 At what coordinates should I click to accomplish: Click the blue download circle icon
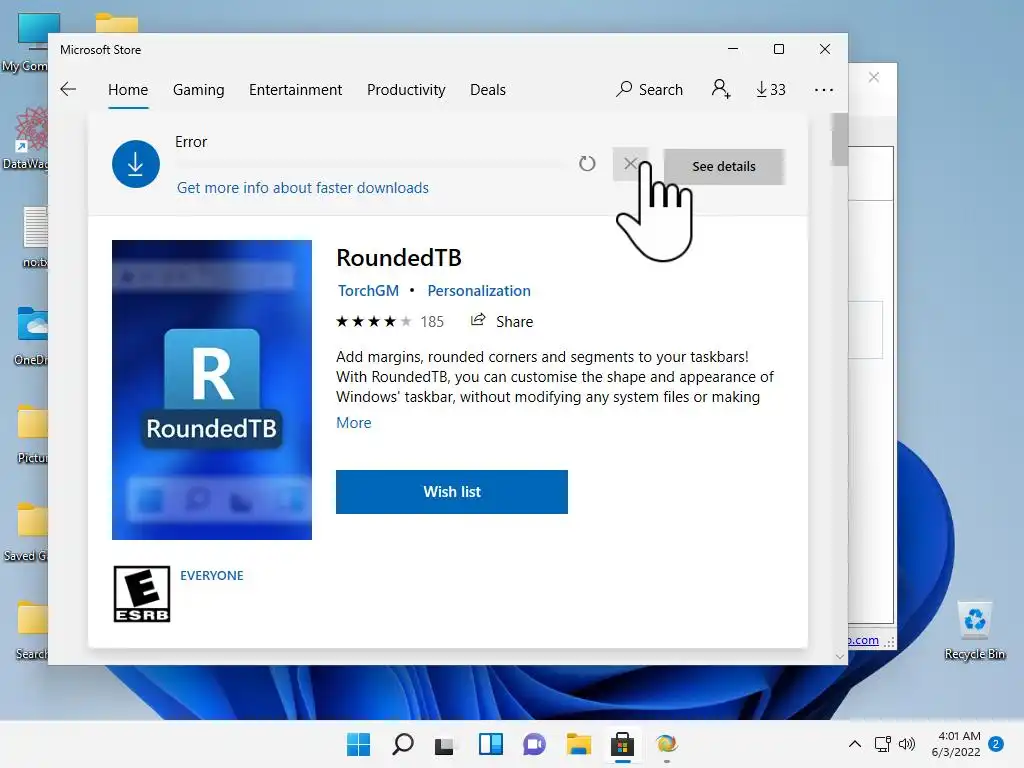(x=136, y=164)
